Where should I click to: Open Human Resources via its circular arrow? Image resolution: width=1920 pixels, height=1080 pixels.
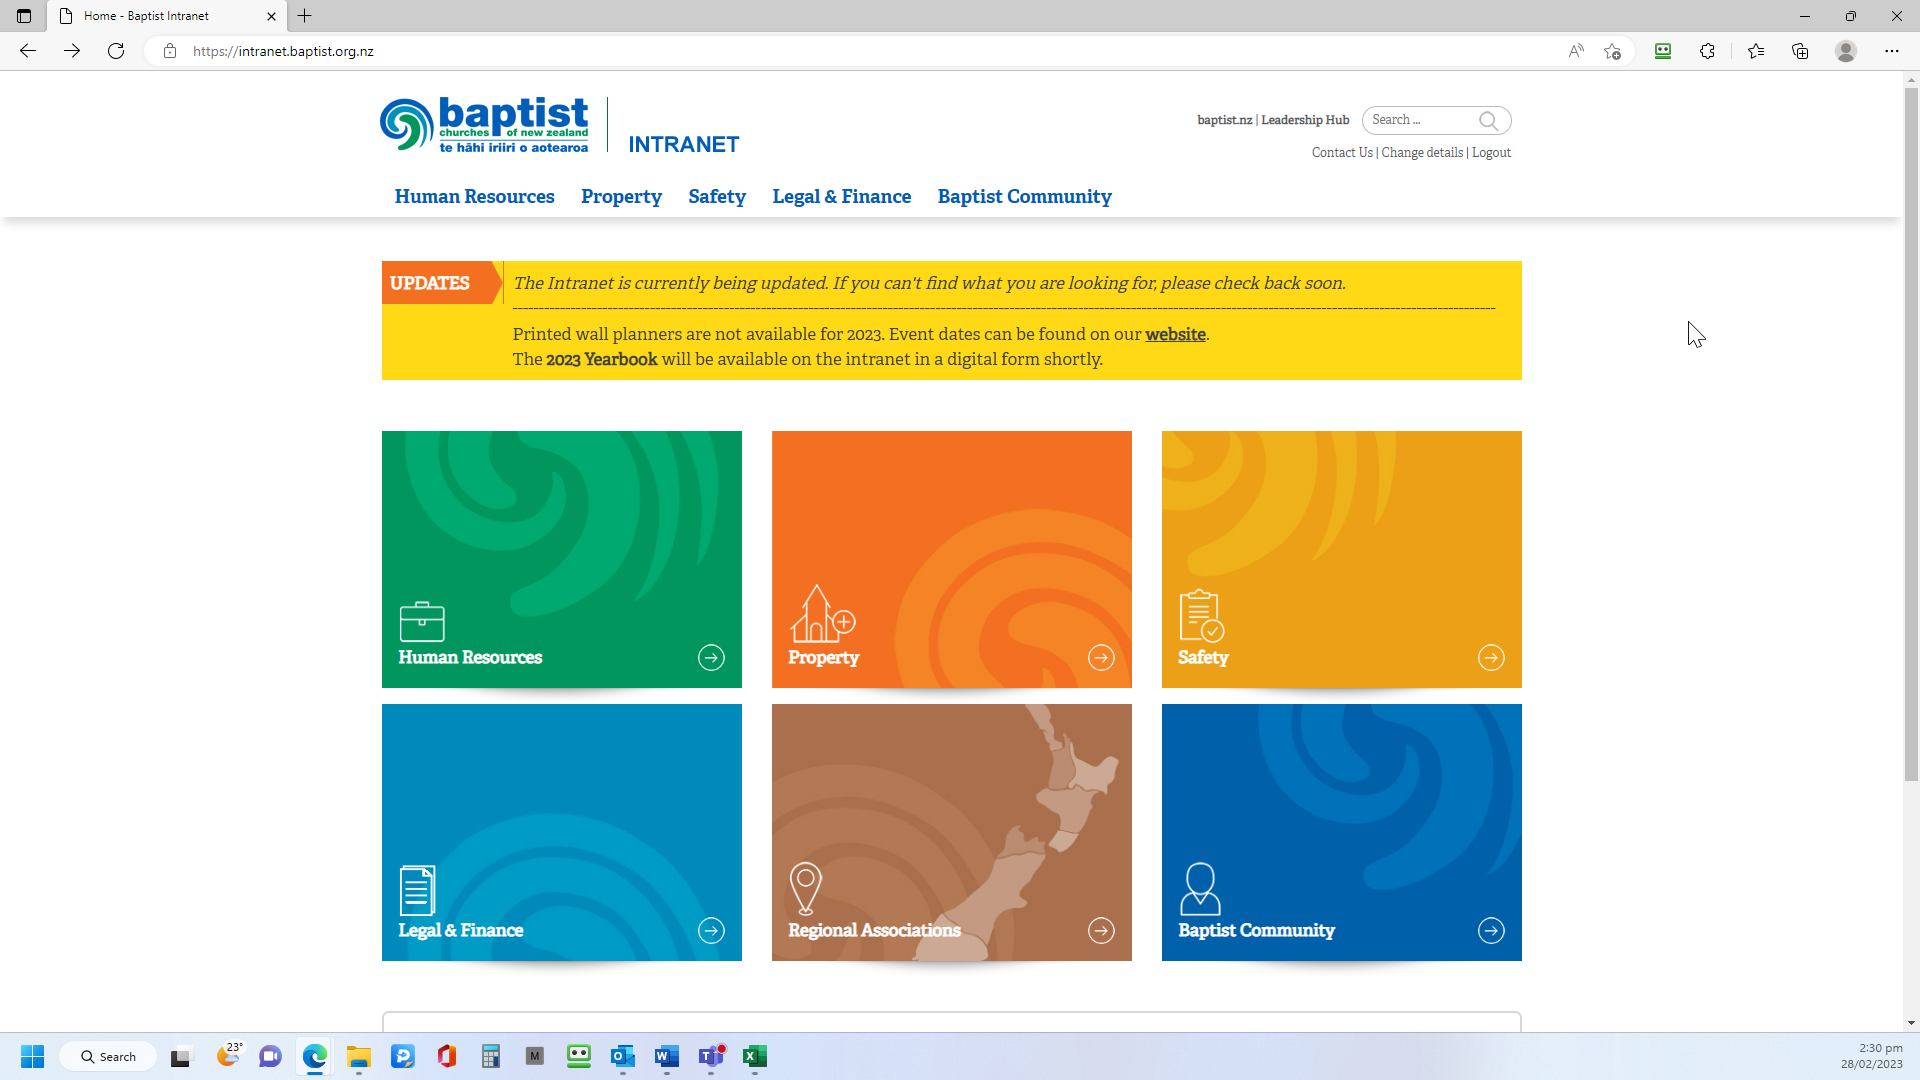click(x=711, y=658)
